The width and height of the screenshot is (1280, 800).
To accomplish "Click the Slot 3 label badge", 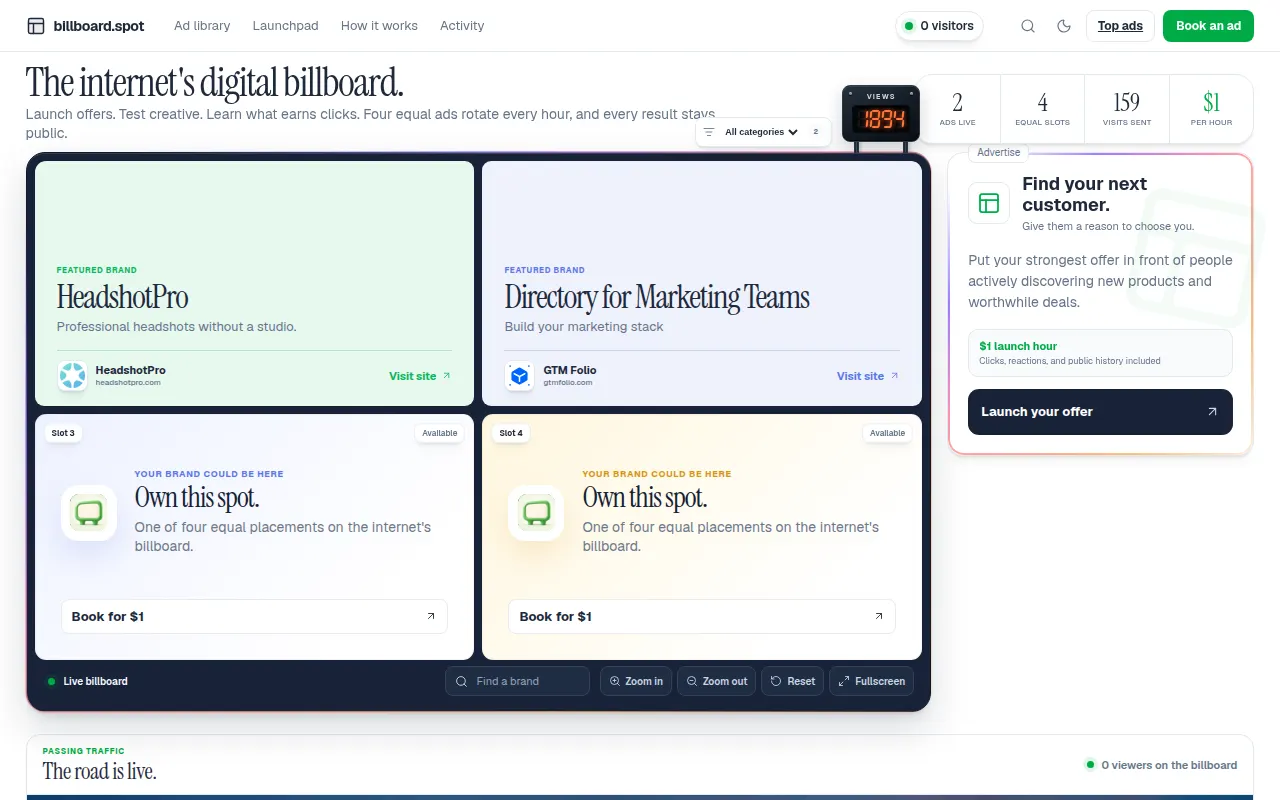I will click(x=63, y=433).
